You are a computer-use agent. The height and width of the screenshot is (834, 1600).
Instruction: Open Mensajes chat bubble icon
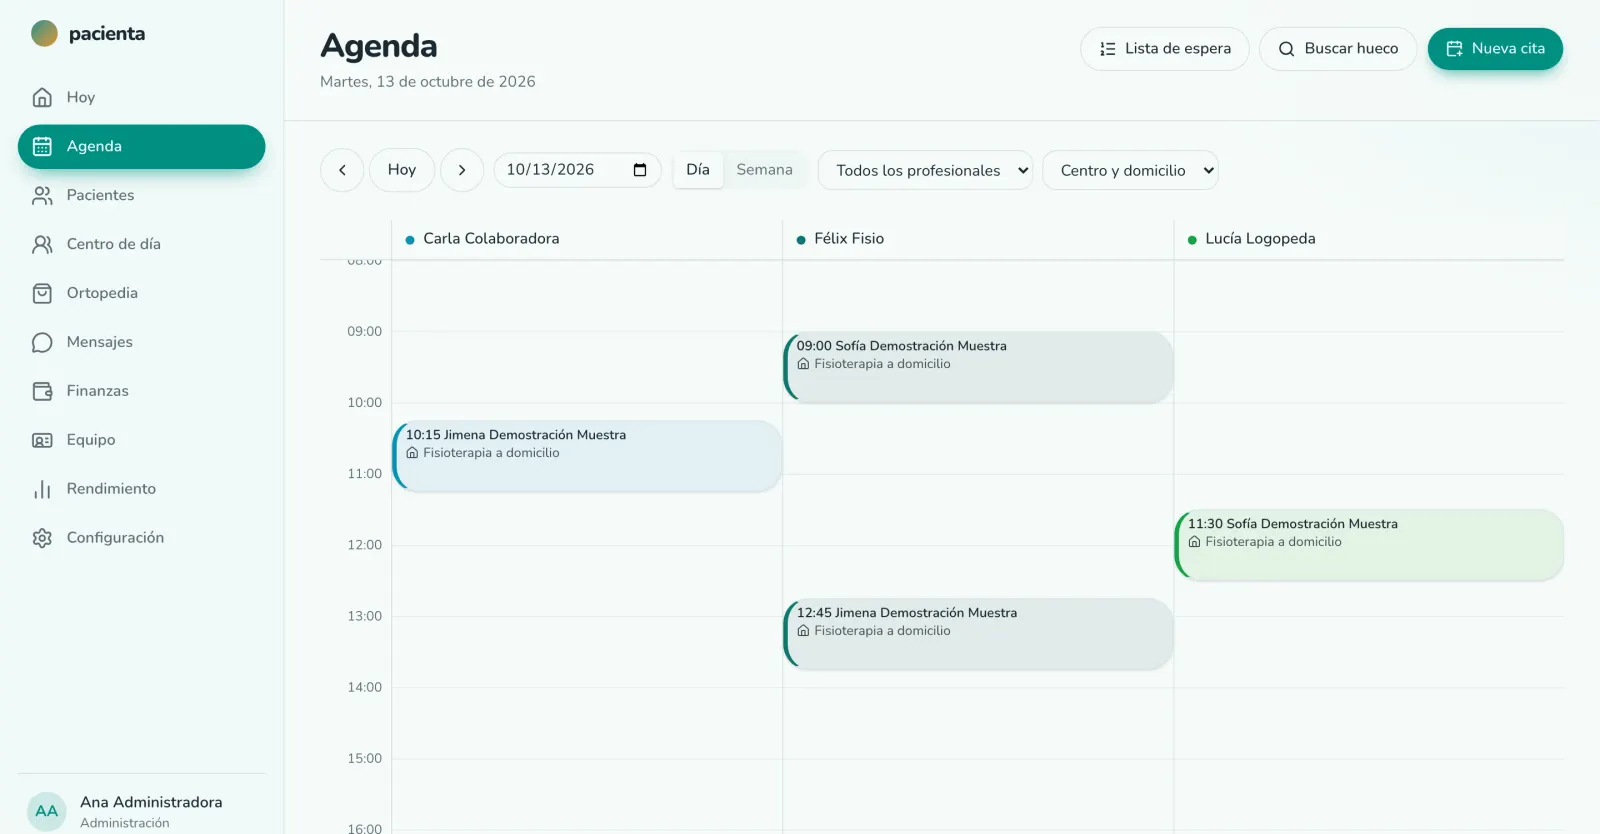point(42,342)
